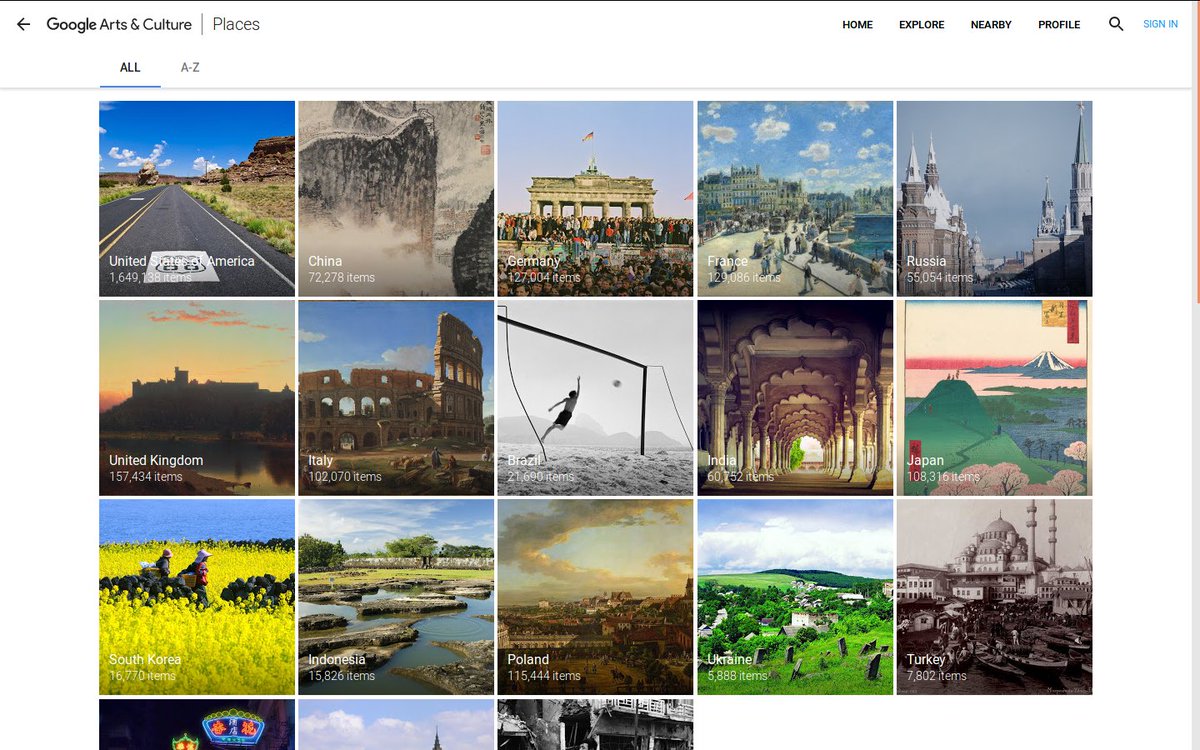Open the PROFILE menu item
The image size is (1200, 750).
pos(1059,25)
